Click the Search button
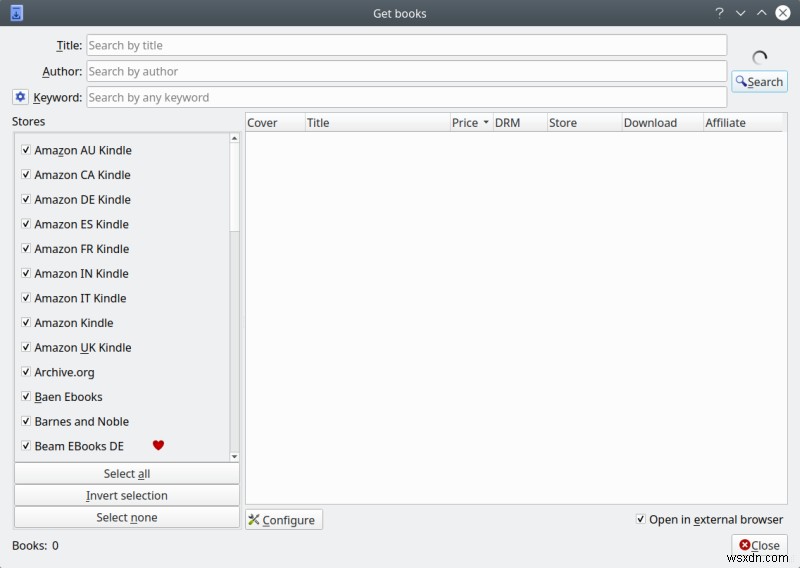Image resolution: width=800 pixels, height=568 pixels. 759,82
